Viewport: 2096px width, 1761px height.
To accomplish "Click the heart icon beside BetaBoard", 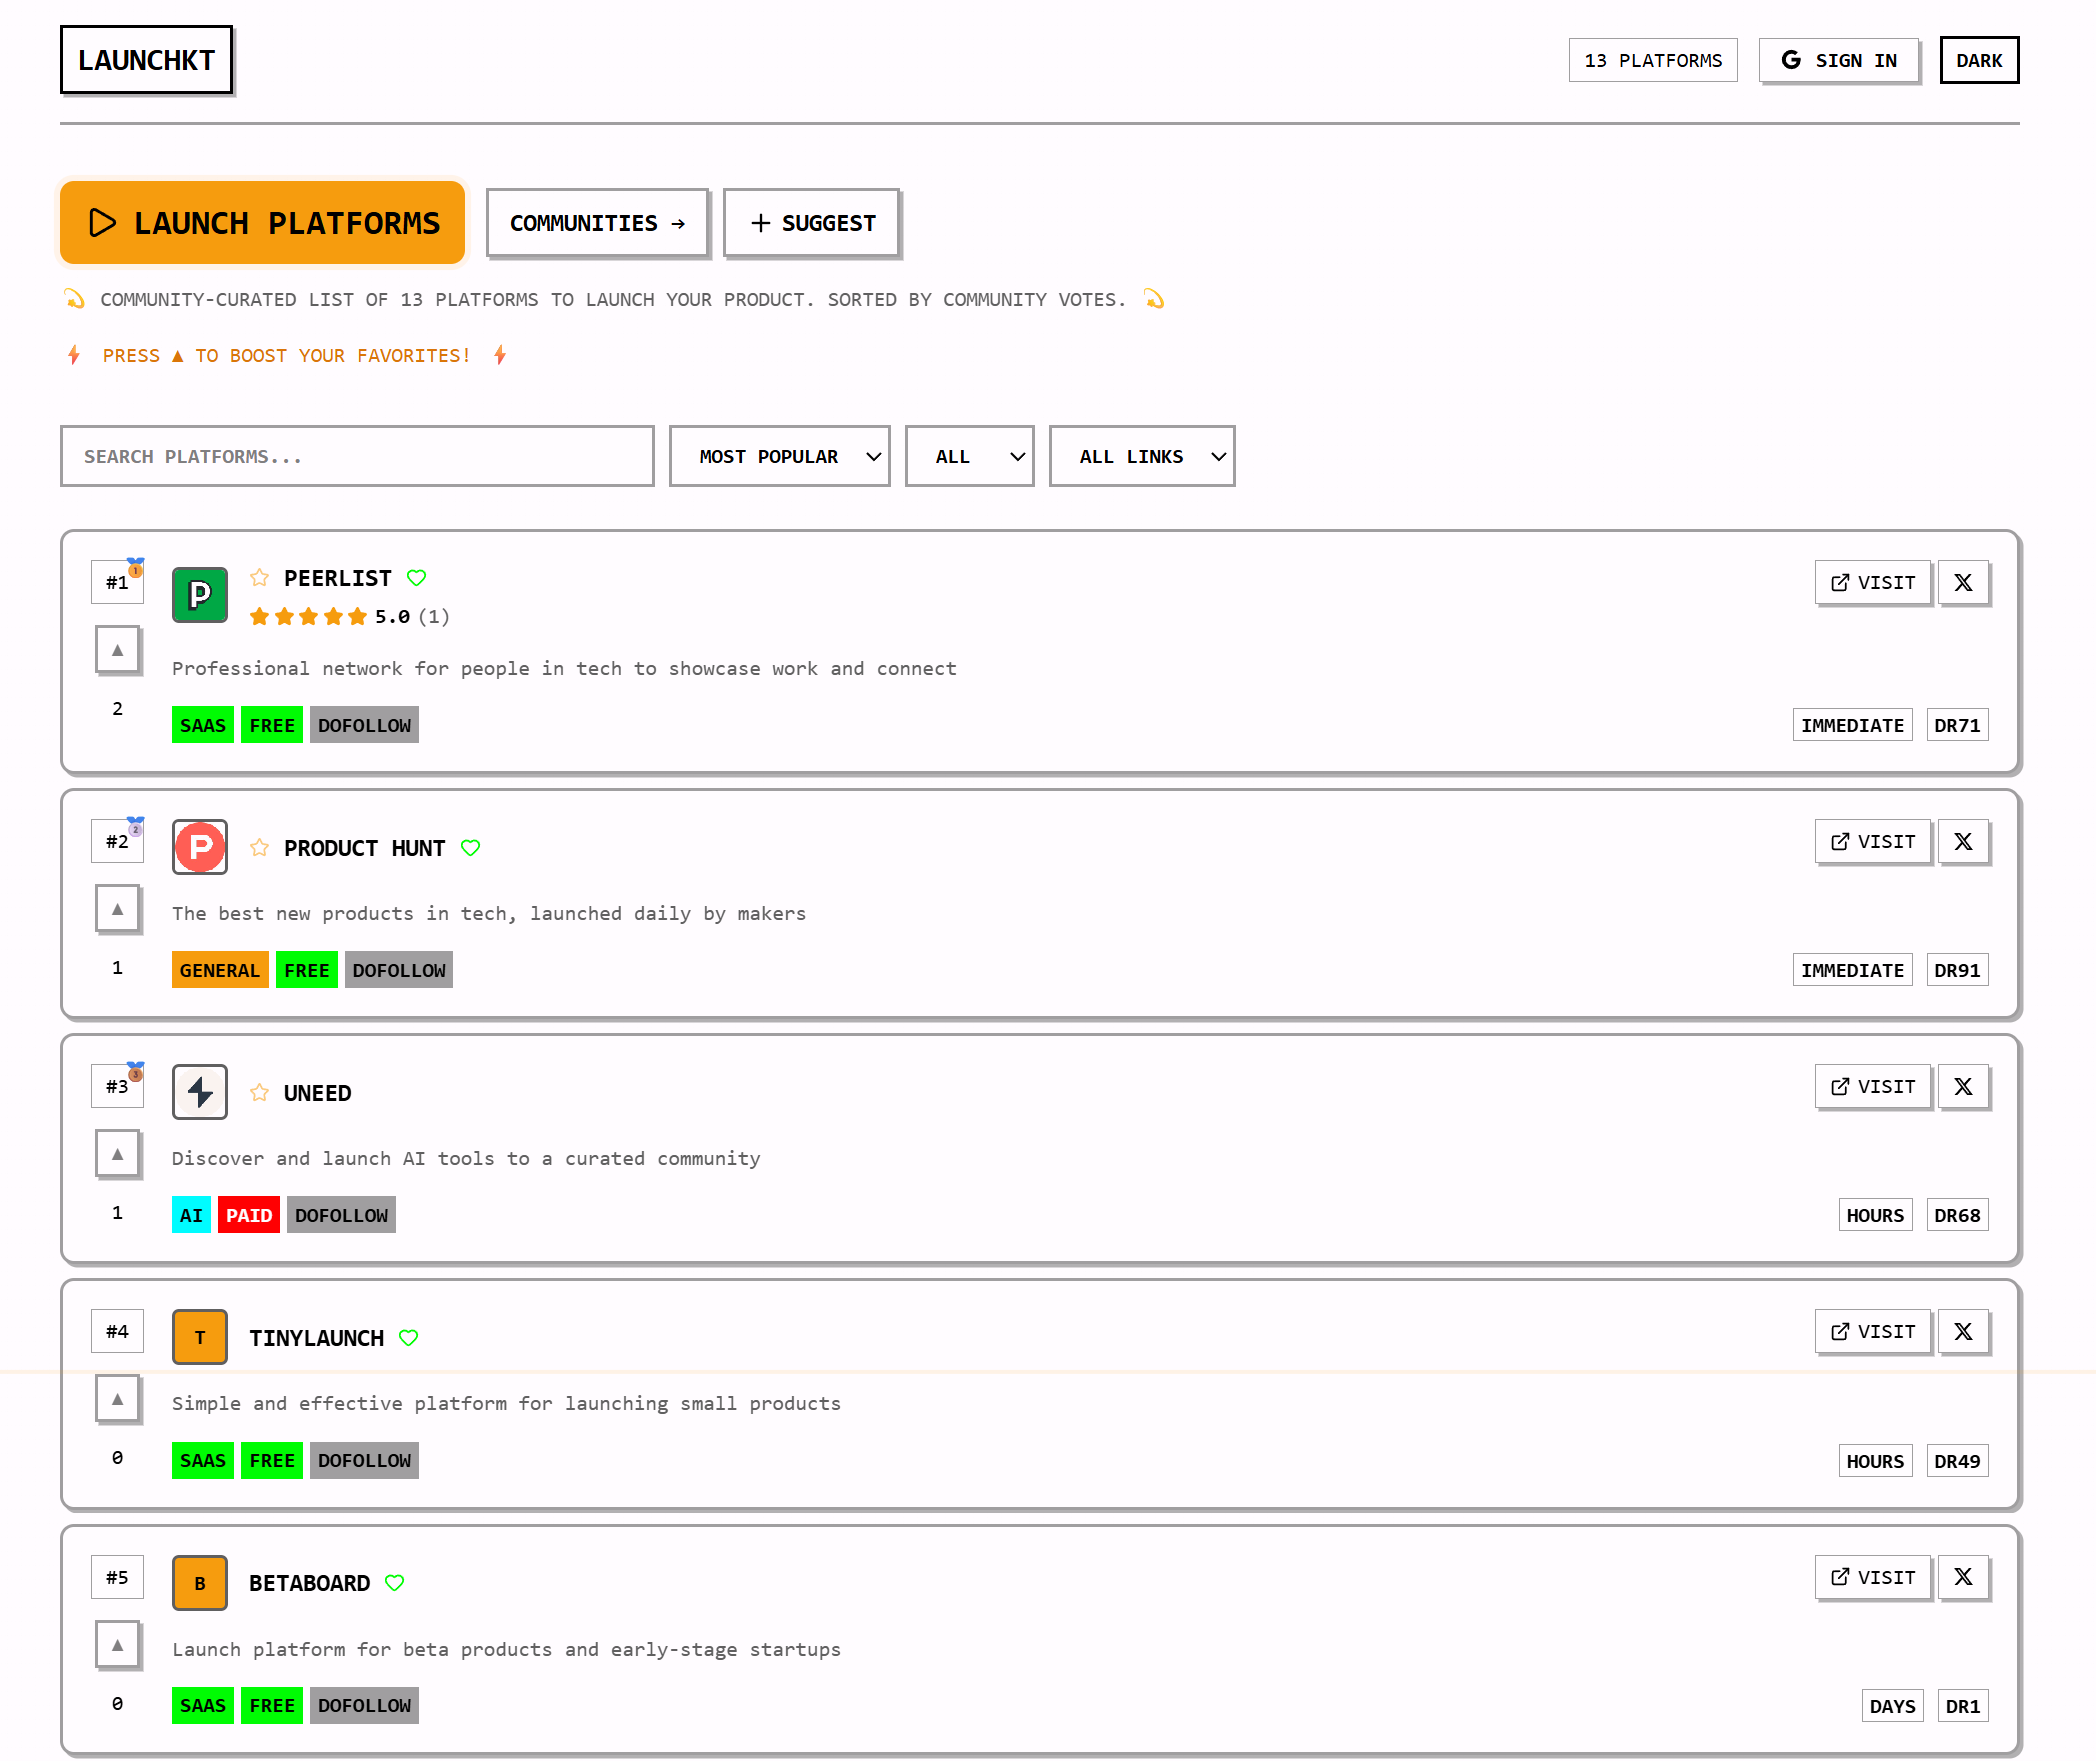I will coord(394,1582).
